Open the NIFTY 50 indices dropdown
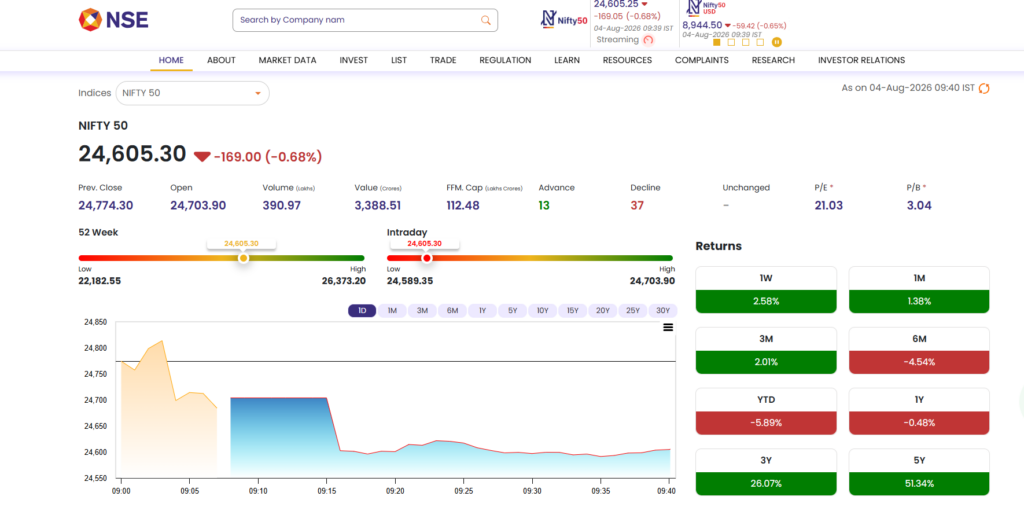This screenshot has height=511, width=1024. (x=193, y=93)
